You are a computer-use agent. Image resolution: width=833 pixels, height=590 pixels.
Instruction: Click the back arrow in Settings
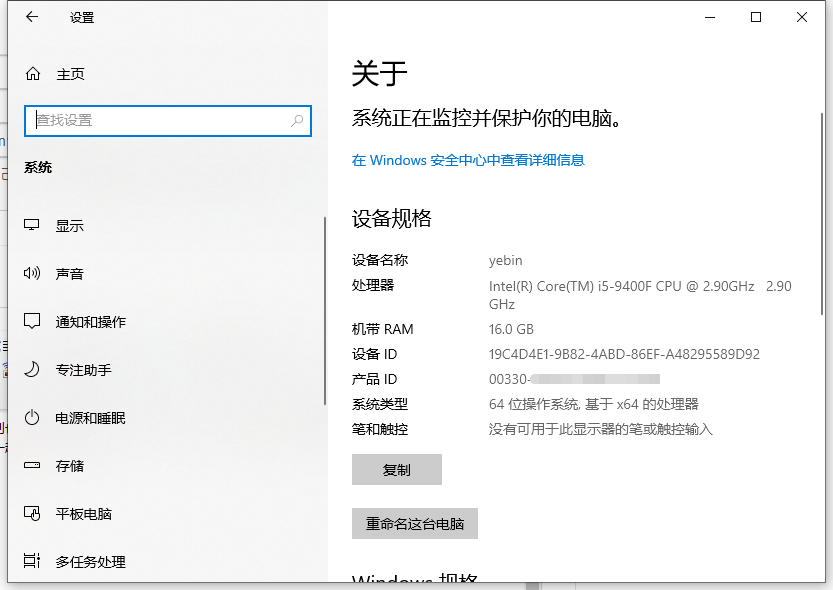coord(28,17)
